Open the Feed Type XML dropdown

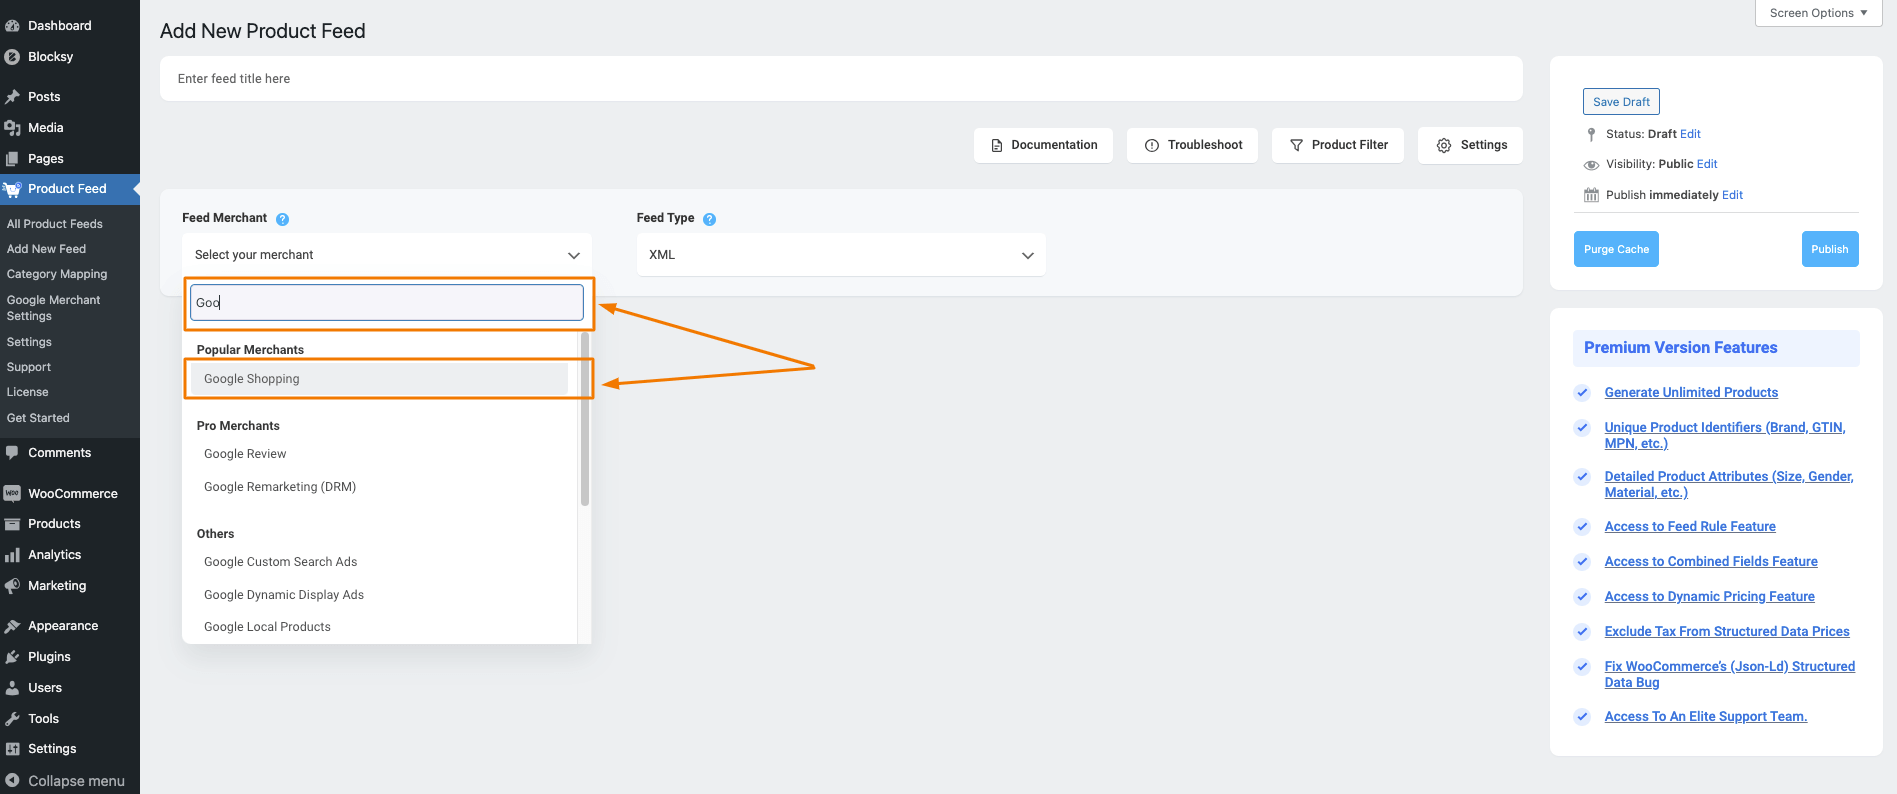coord(841,255)
